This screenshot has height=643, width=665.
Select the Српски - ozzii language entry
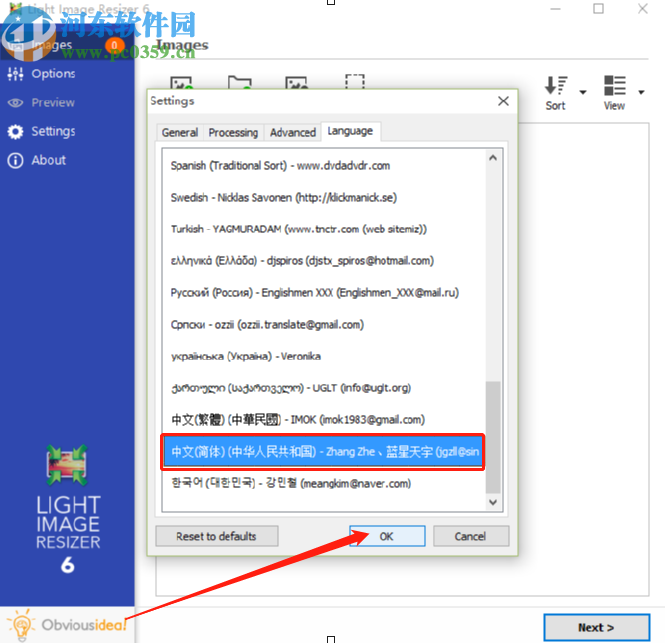coord(324,325)
